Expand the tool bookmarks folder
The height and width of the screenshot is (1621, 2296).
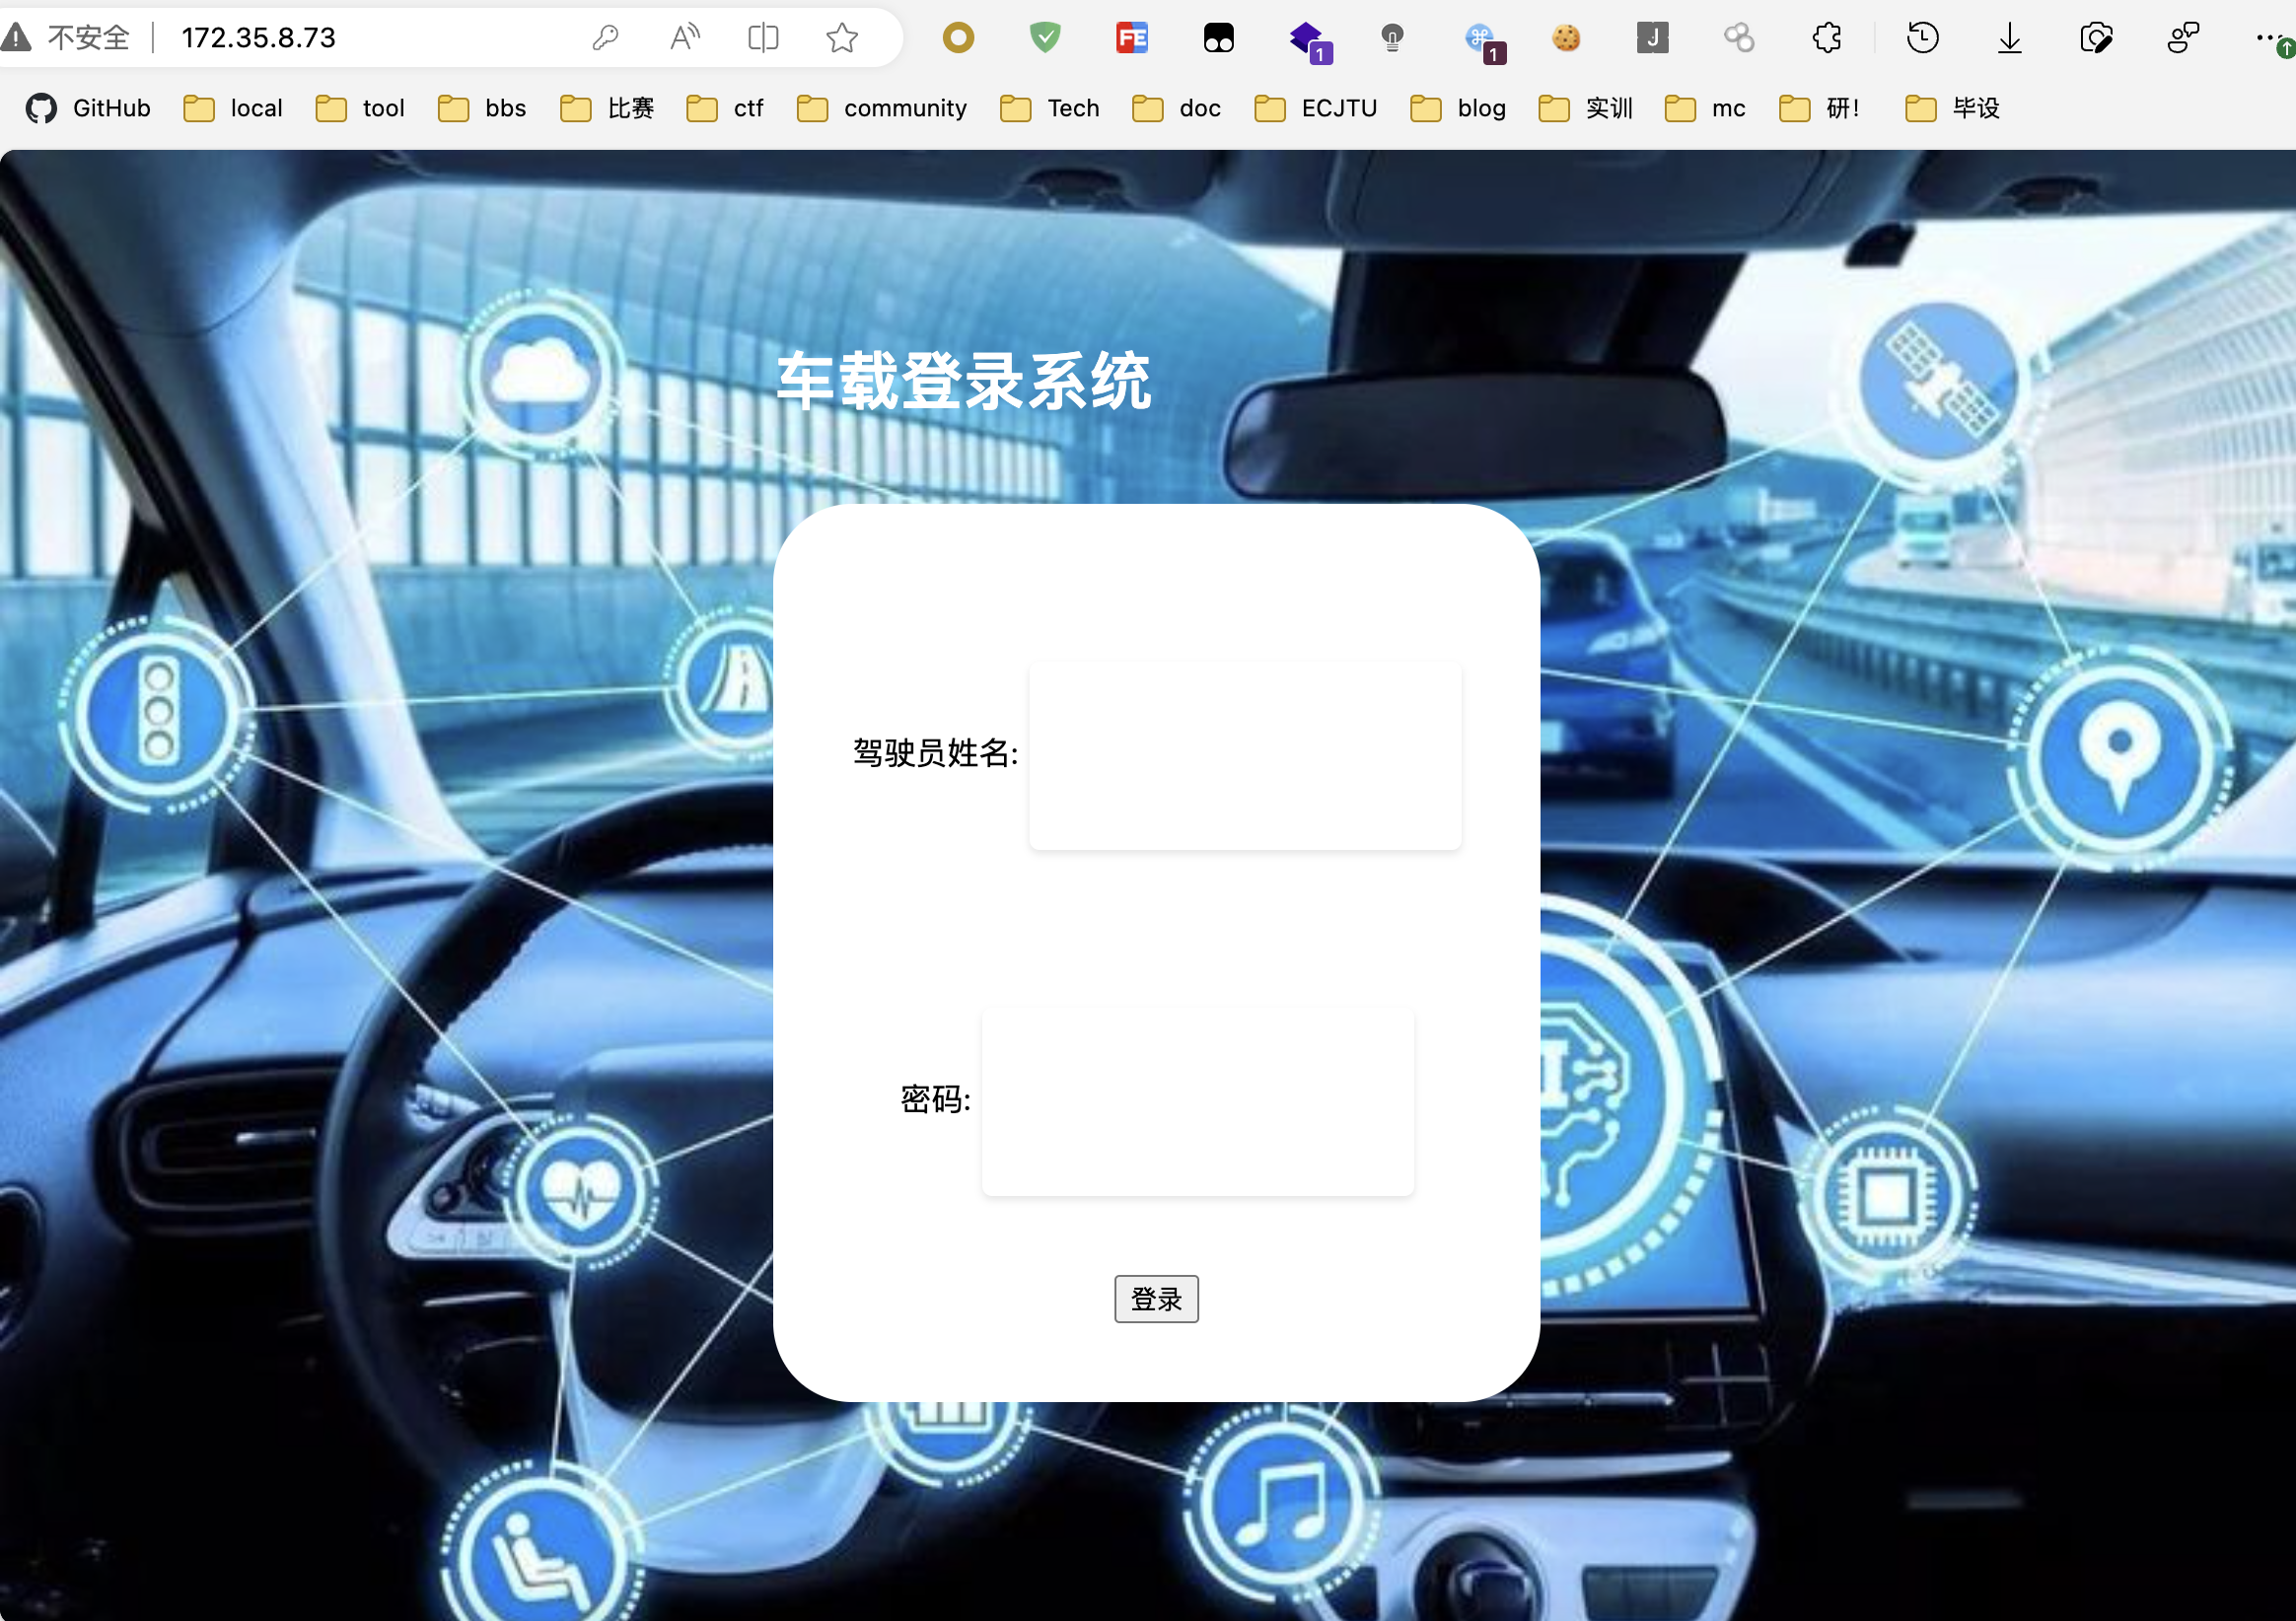click(x=361, y=108)
